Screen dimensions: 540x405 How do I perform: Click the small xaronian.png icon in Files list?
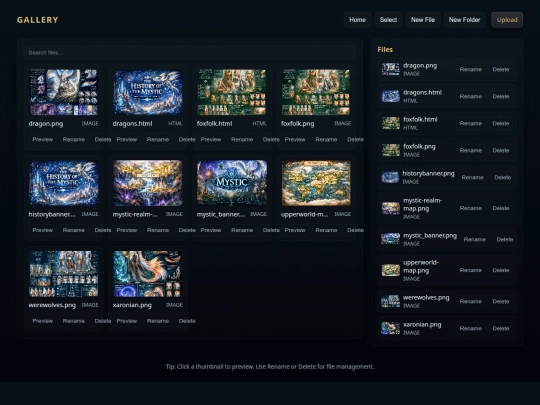pyautogui.click(x=391, y=328)
